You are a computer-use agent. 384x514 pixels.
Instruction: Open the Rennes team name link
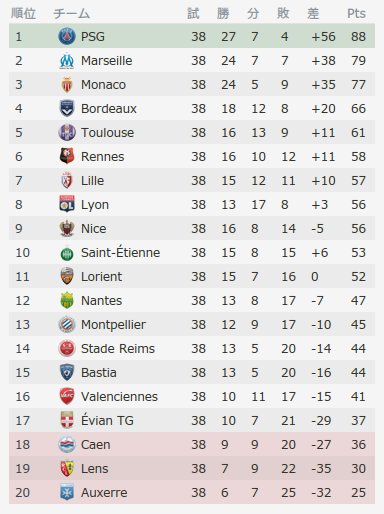click(103, 157)
